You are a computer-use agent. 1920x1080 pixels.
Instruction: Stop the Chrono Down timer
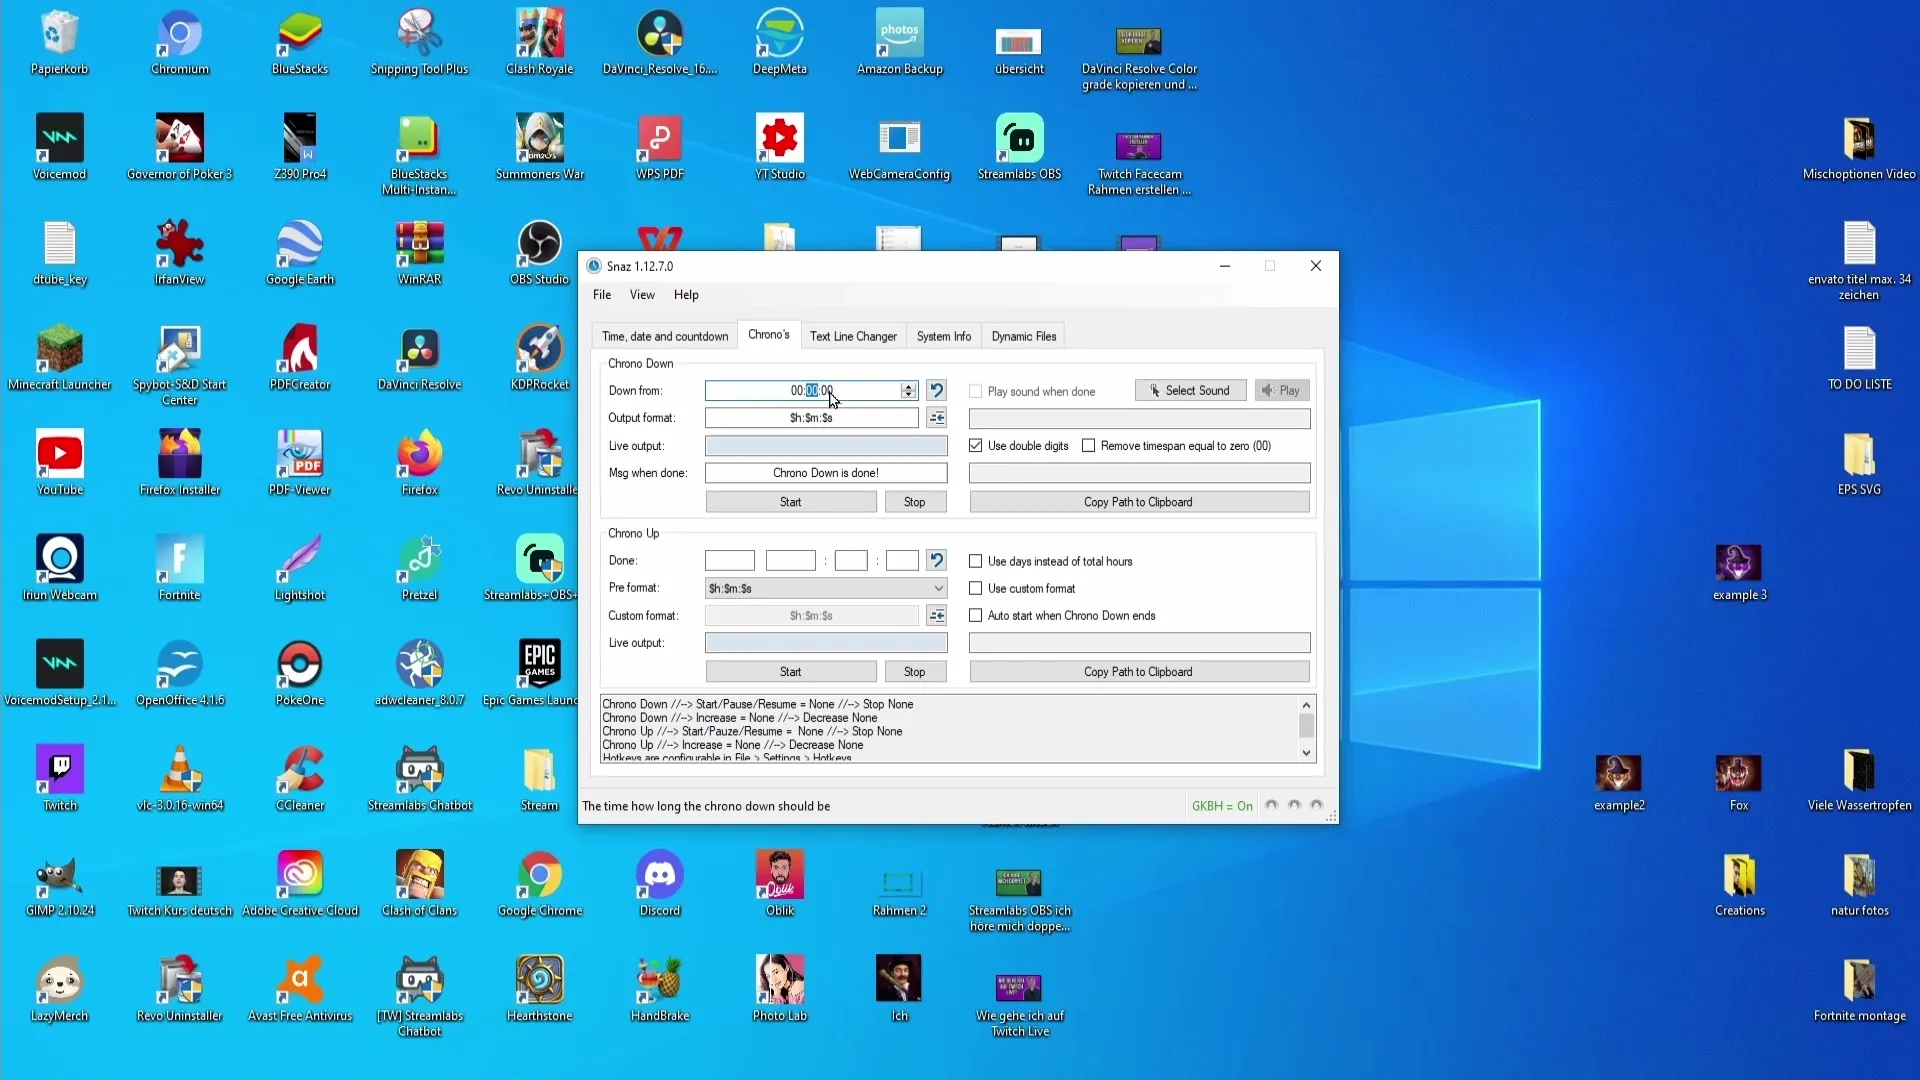915,502
